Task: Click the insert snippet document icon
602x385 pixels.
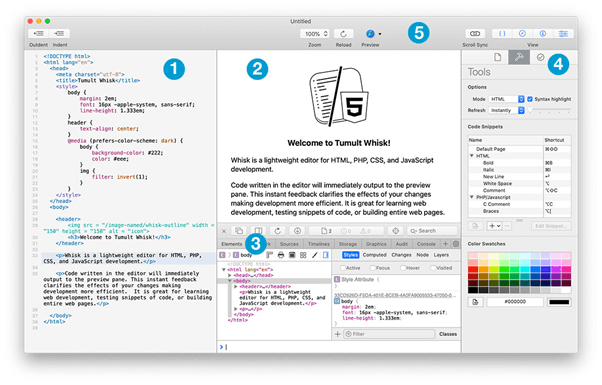Action: [x=475, y=226]
